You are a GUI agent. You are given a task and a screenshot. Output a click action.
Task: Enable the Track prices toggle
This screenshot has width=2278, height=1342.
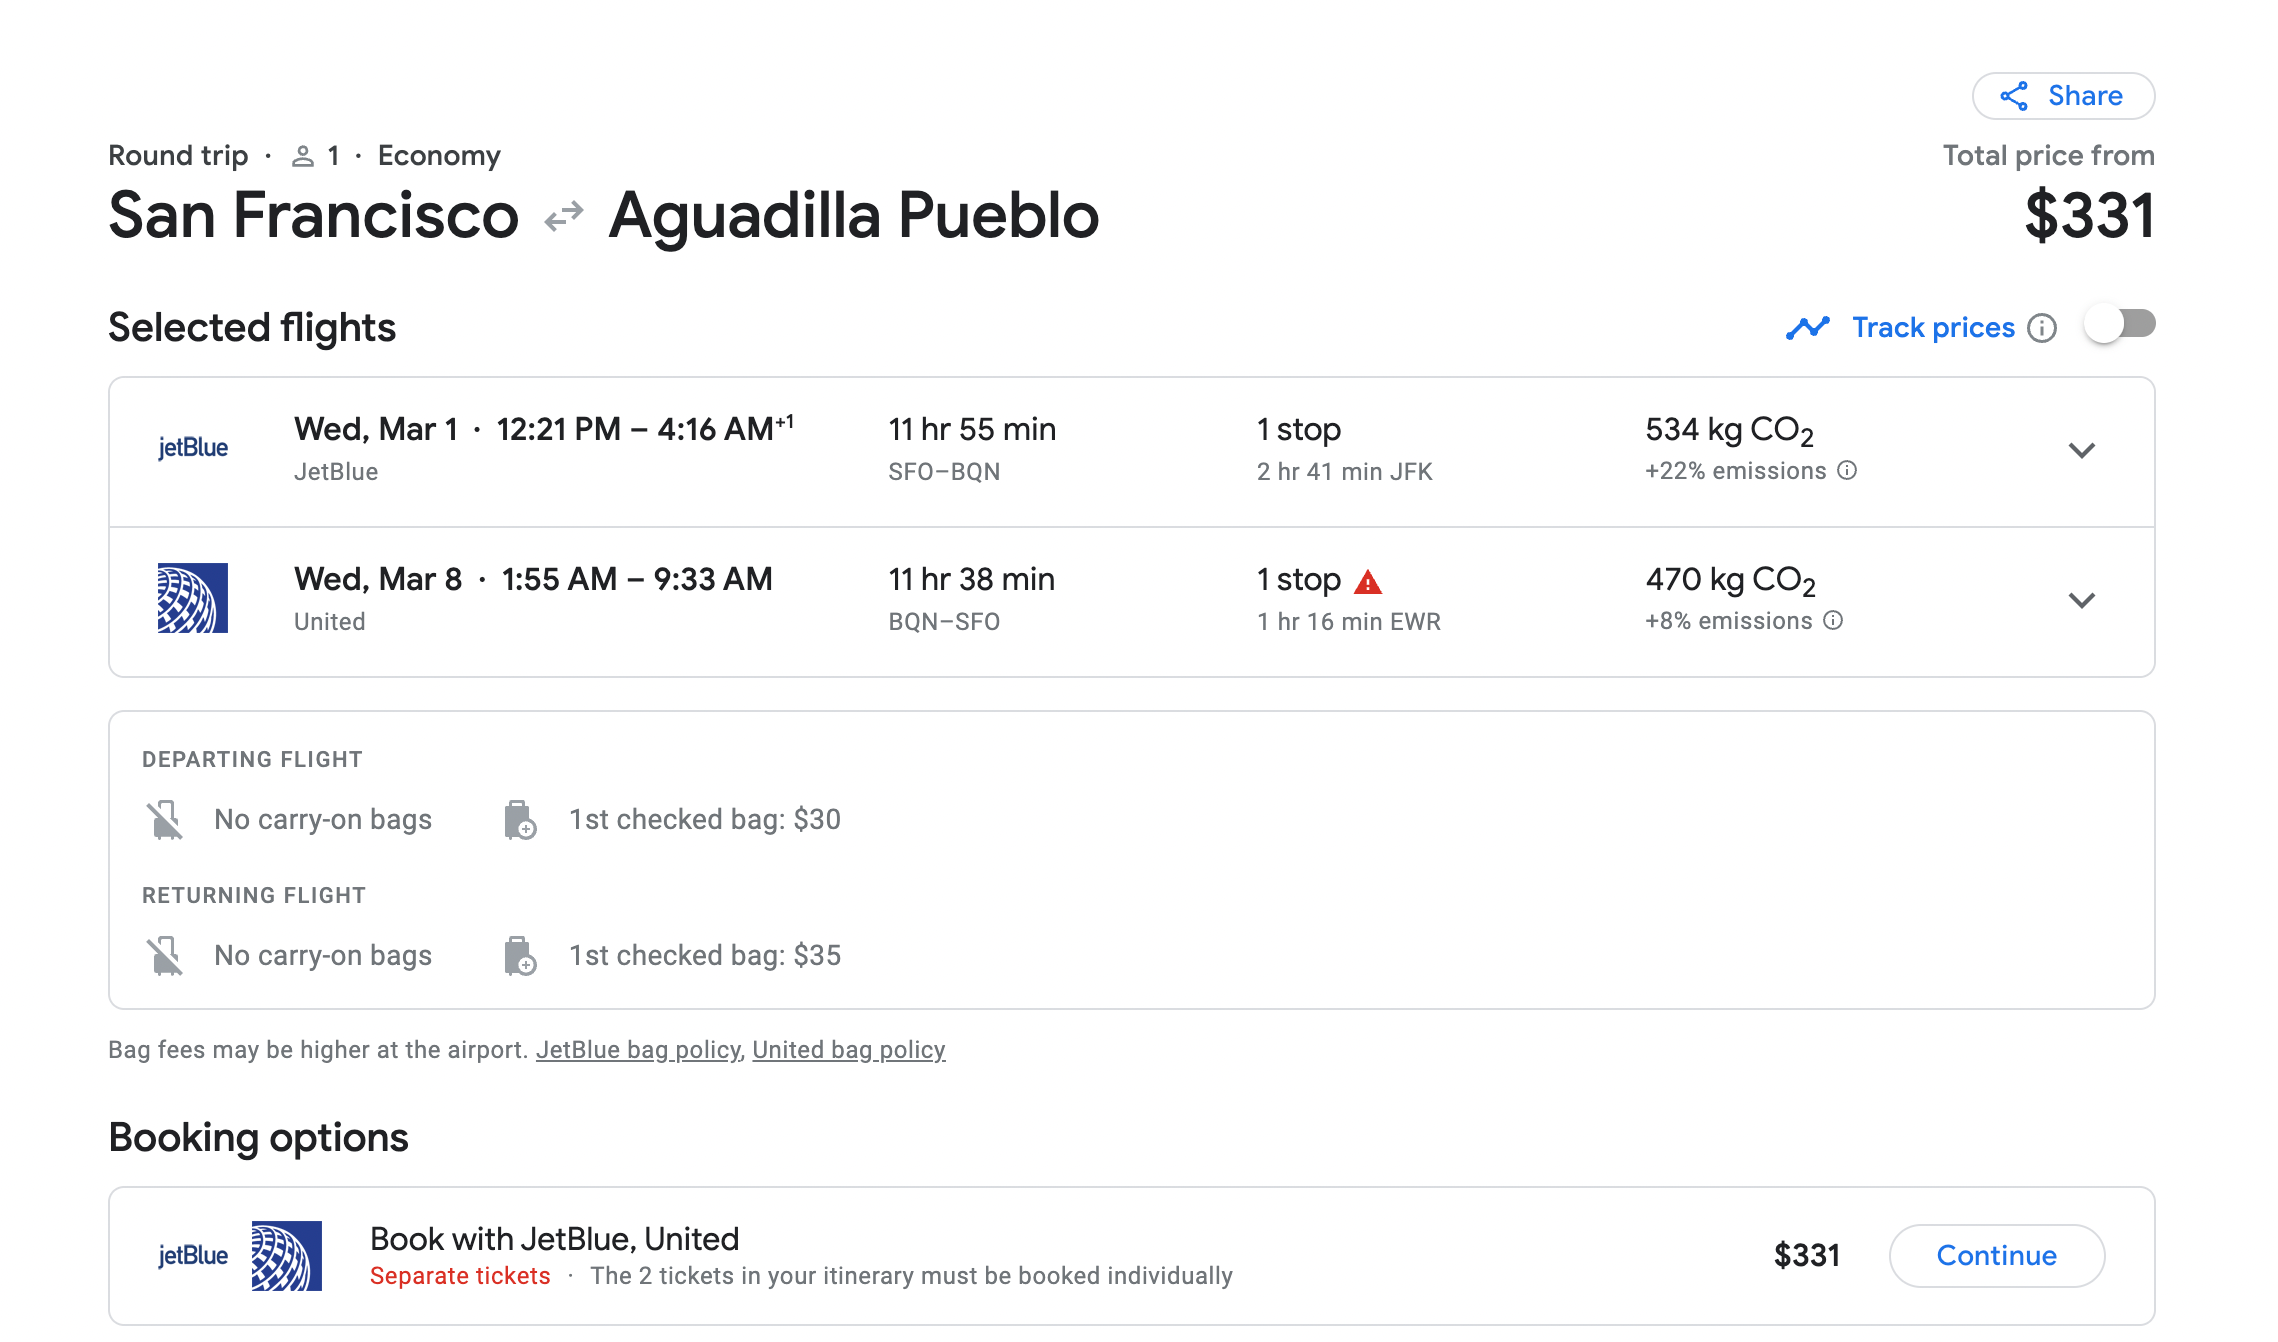2120,325
